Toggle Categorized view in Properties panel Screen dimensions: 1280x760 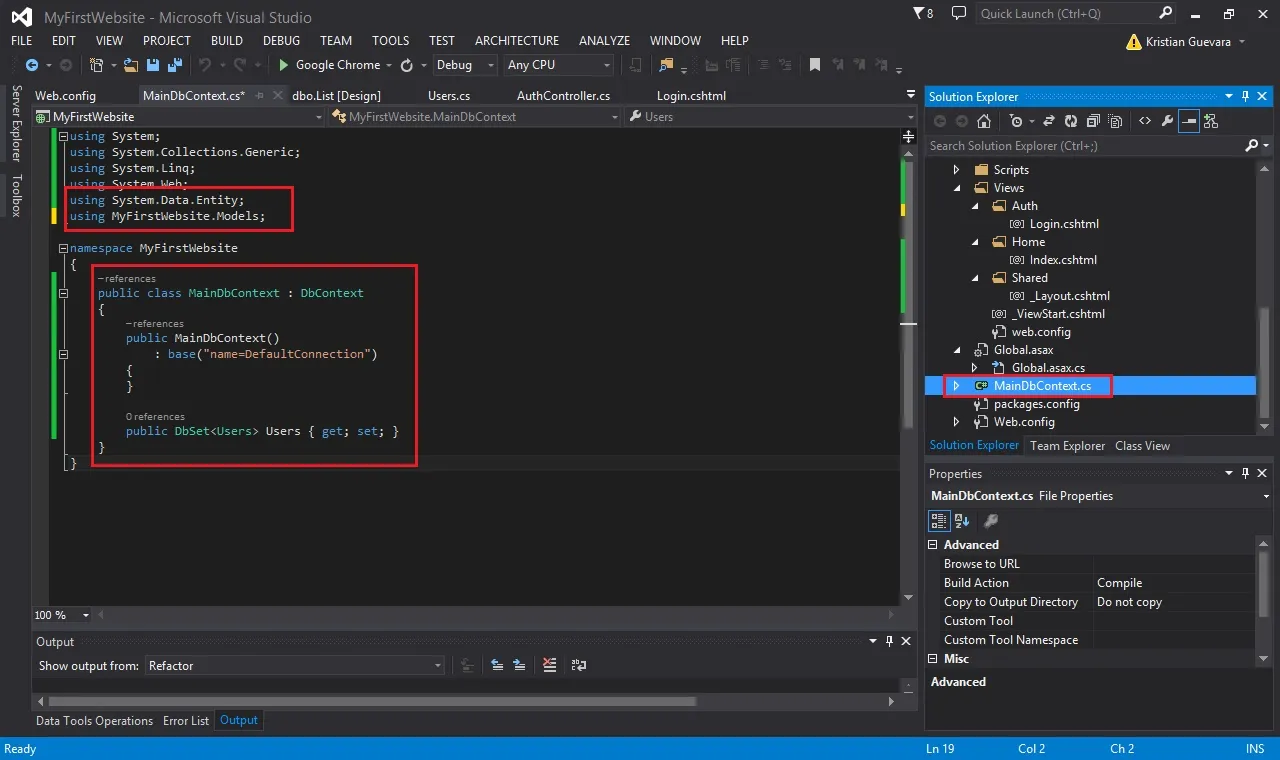[x=939, y=520]
